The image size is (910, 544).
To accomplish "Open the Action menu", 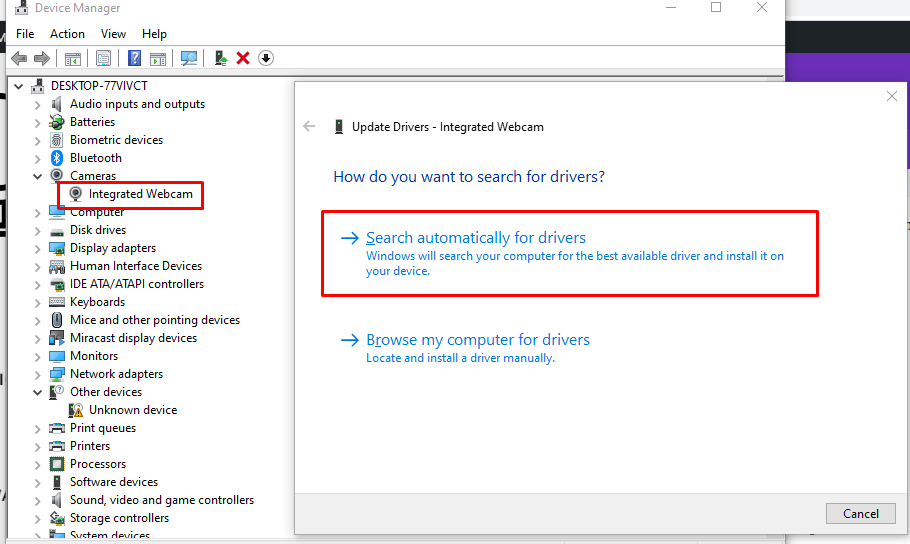I will pos(67,34).
